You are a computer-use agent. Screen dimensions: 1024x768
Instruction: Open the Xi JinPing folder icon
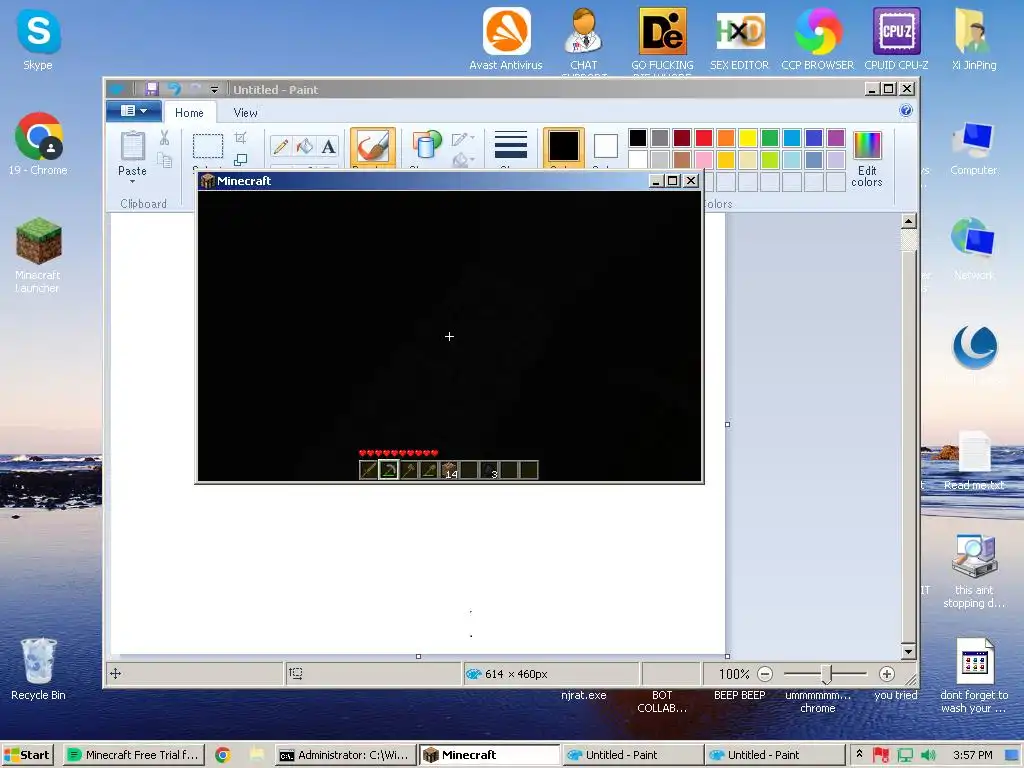pos(974,39)
